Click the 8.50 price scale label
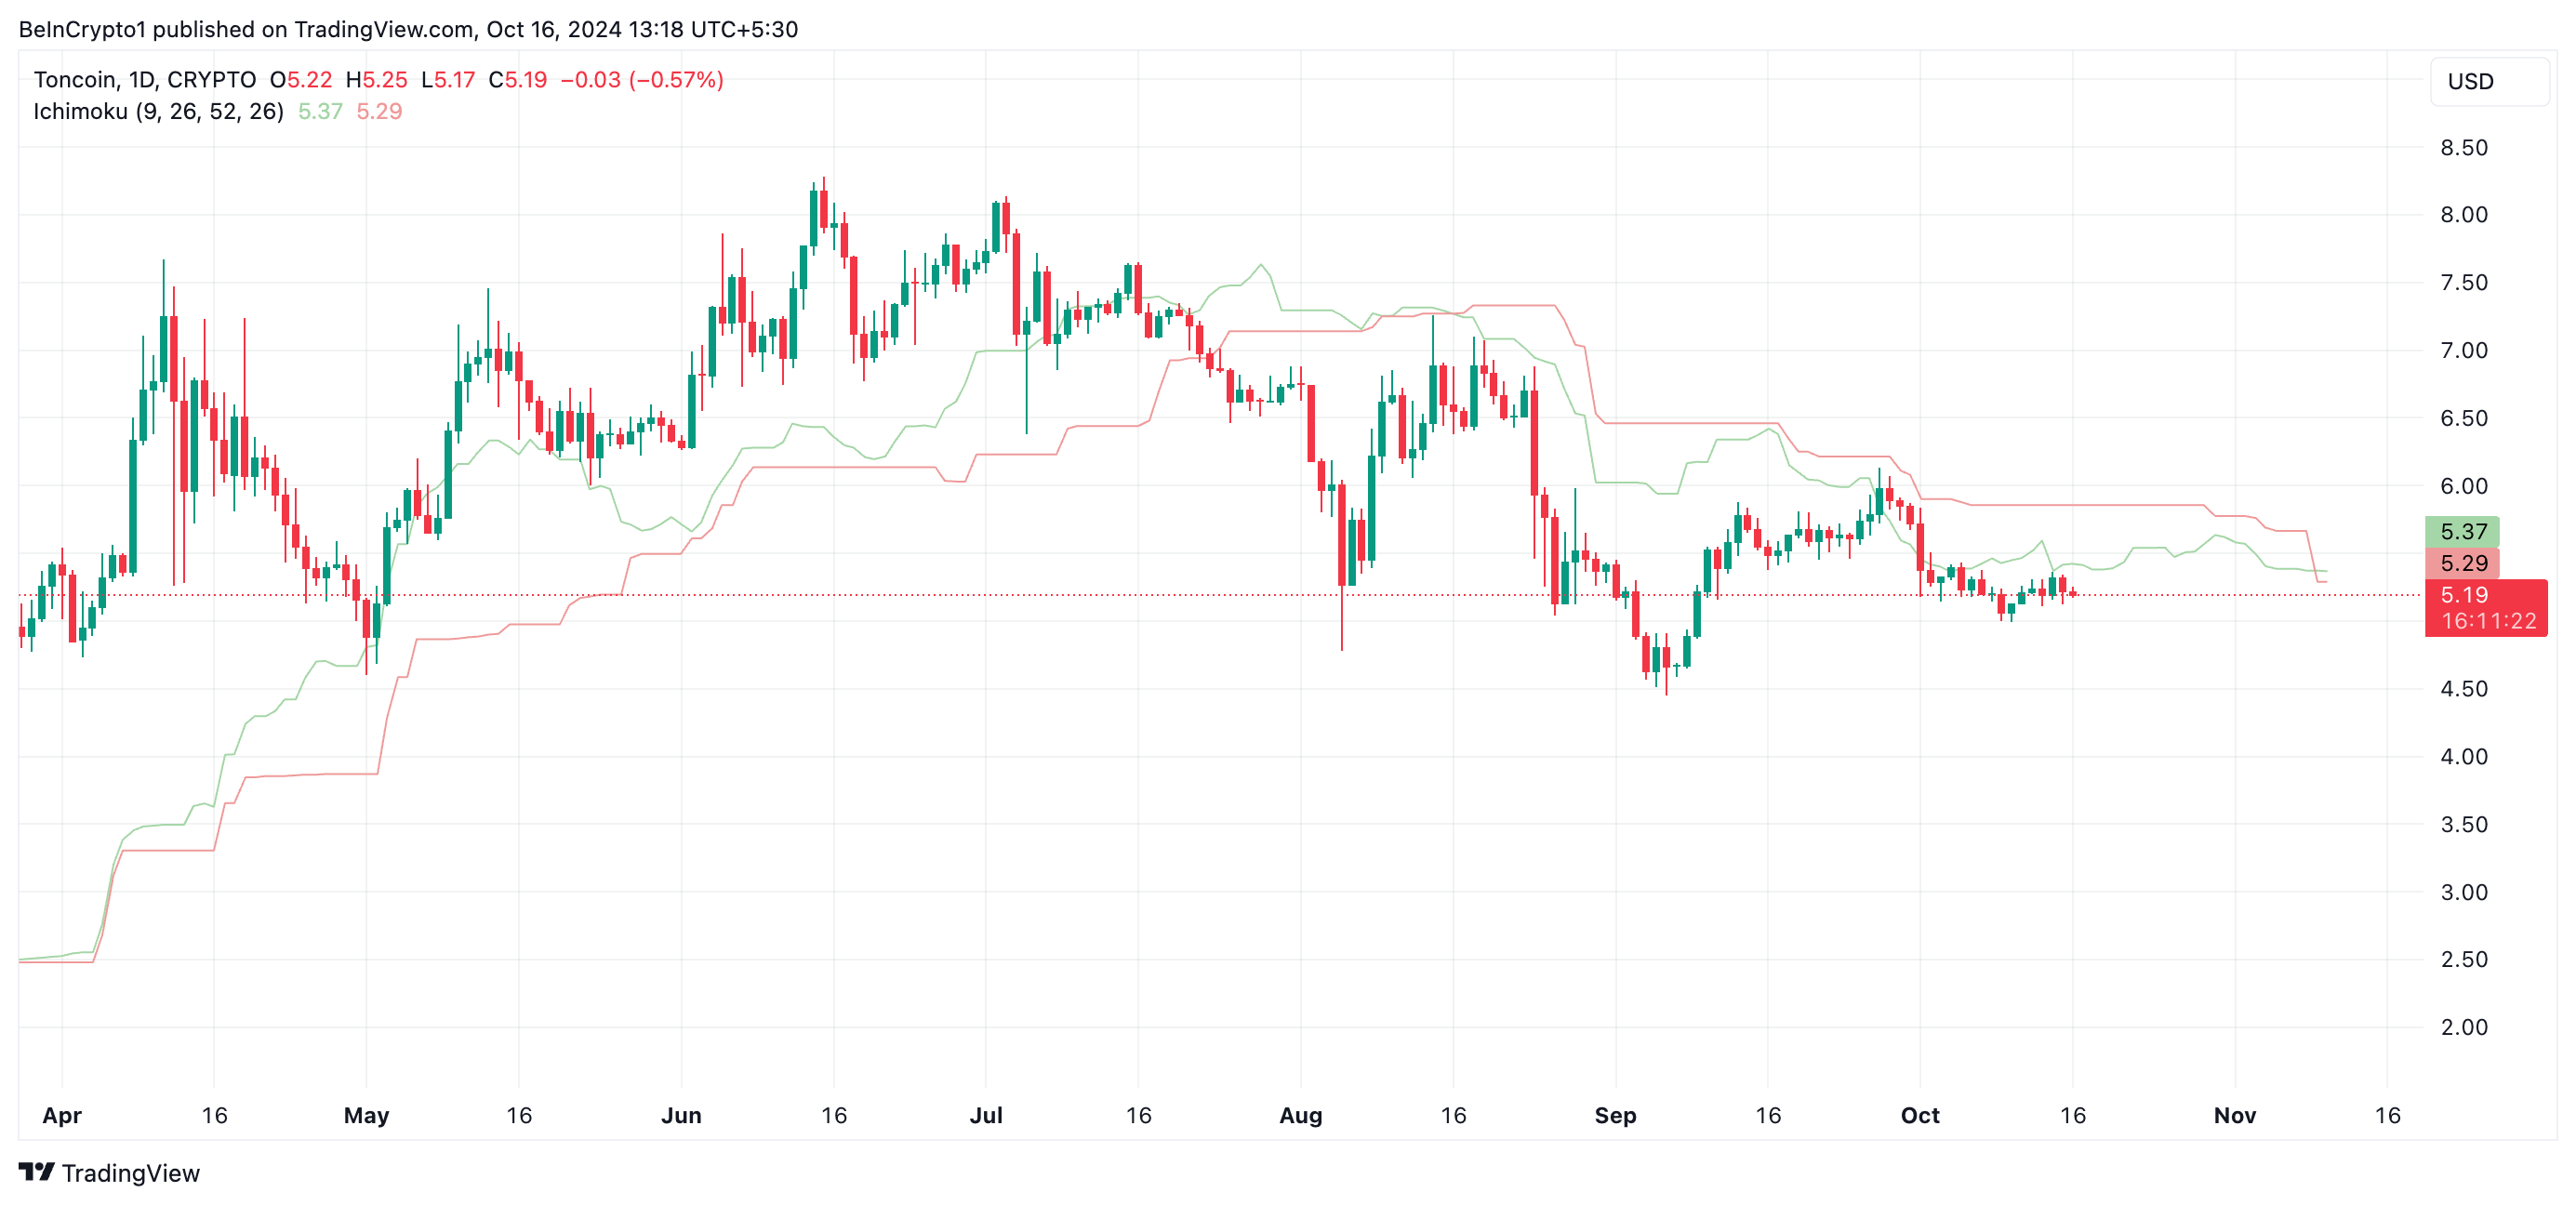Image resolution: width=2576 pixels, height=1205 pixels. click(x=2463, y=148)
